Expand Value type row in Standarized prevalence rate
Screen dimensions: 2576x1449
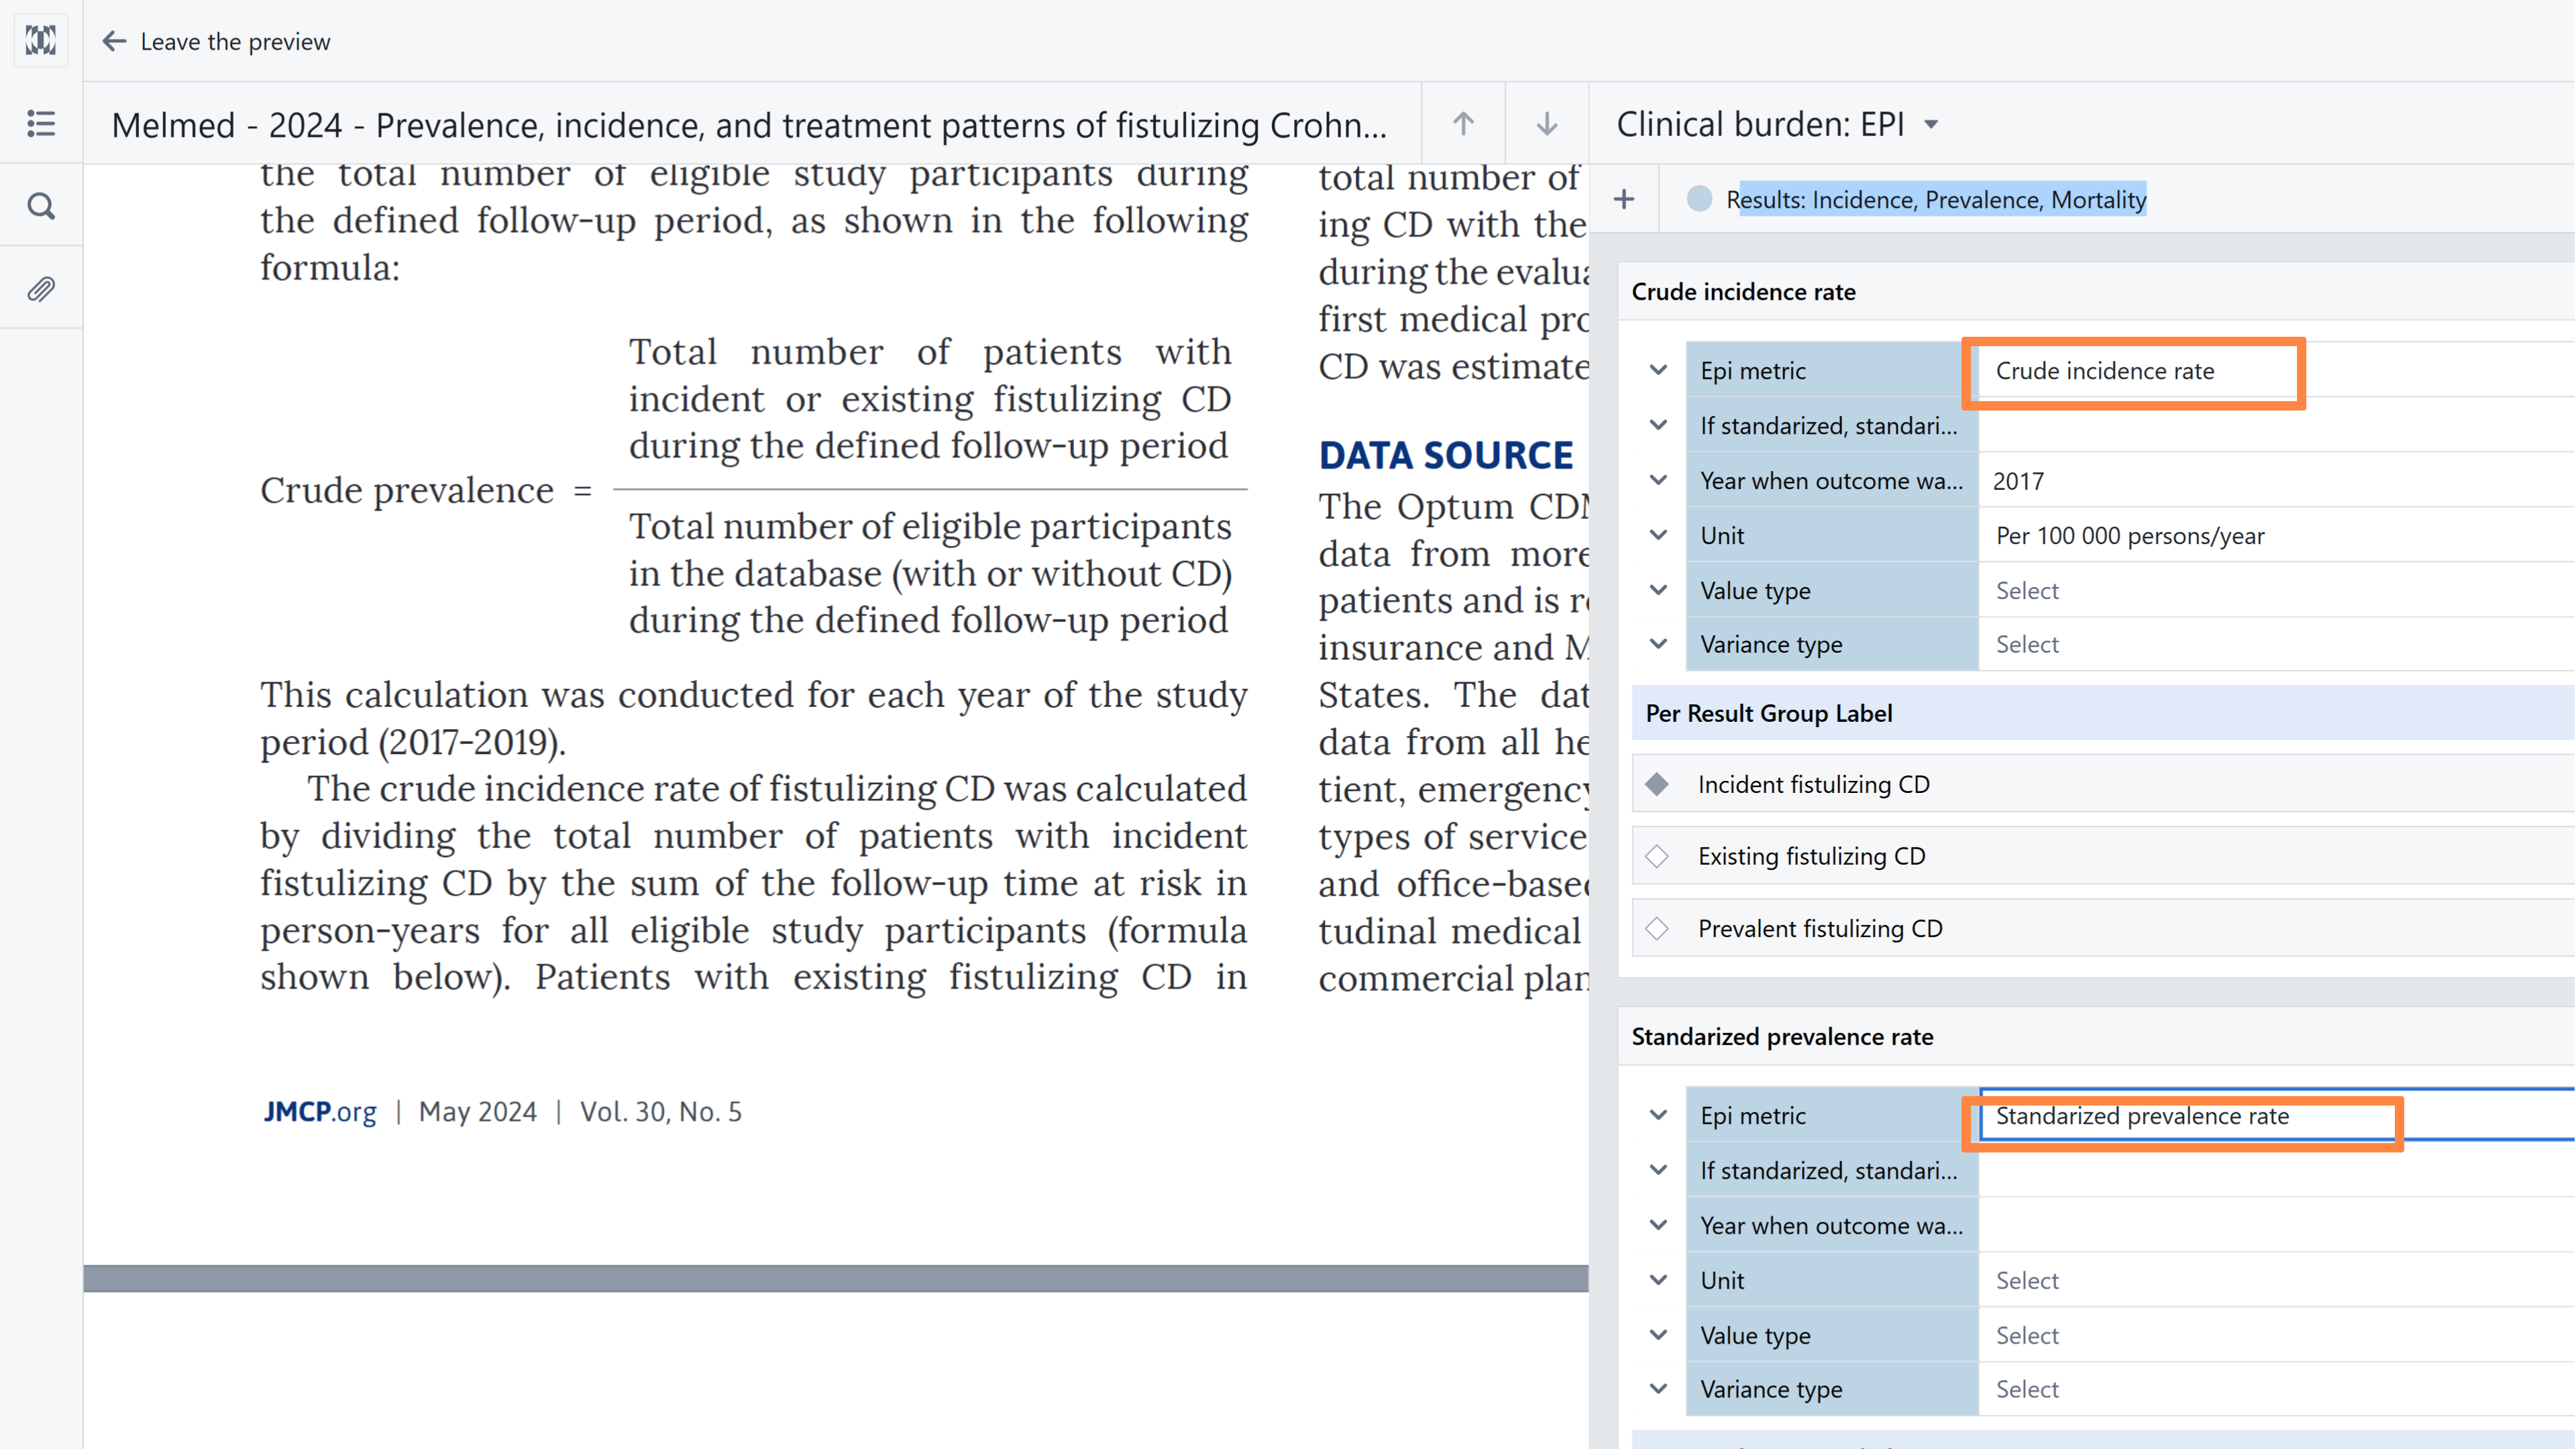[1658, 1335]
